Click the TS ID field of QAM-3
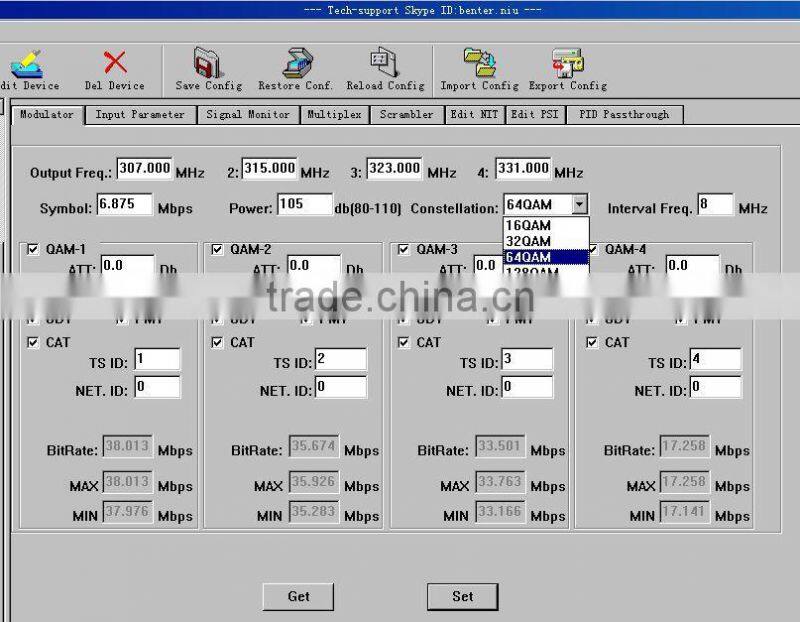 [x=527, y=358]
